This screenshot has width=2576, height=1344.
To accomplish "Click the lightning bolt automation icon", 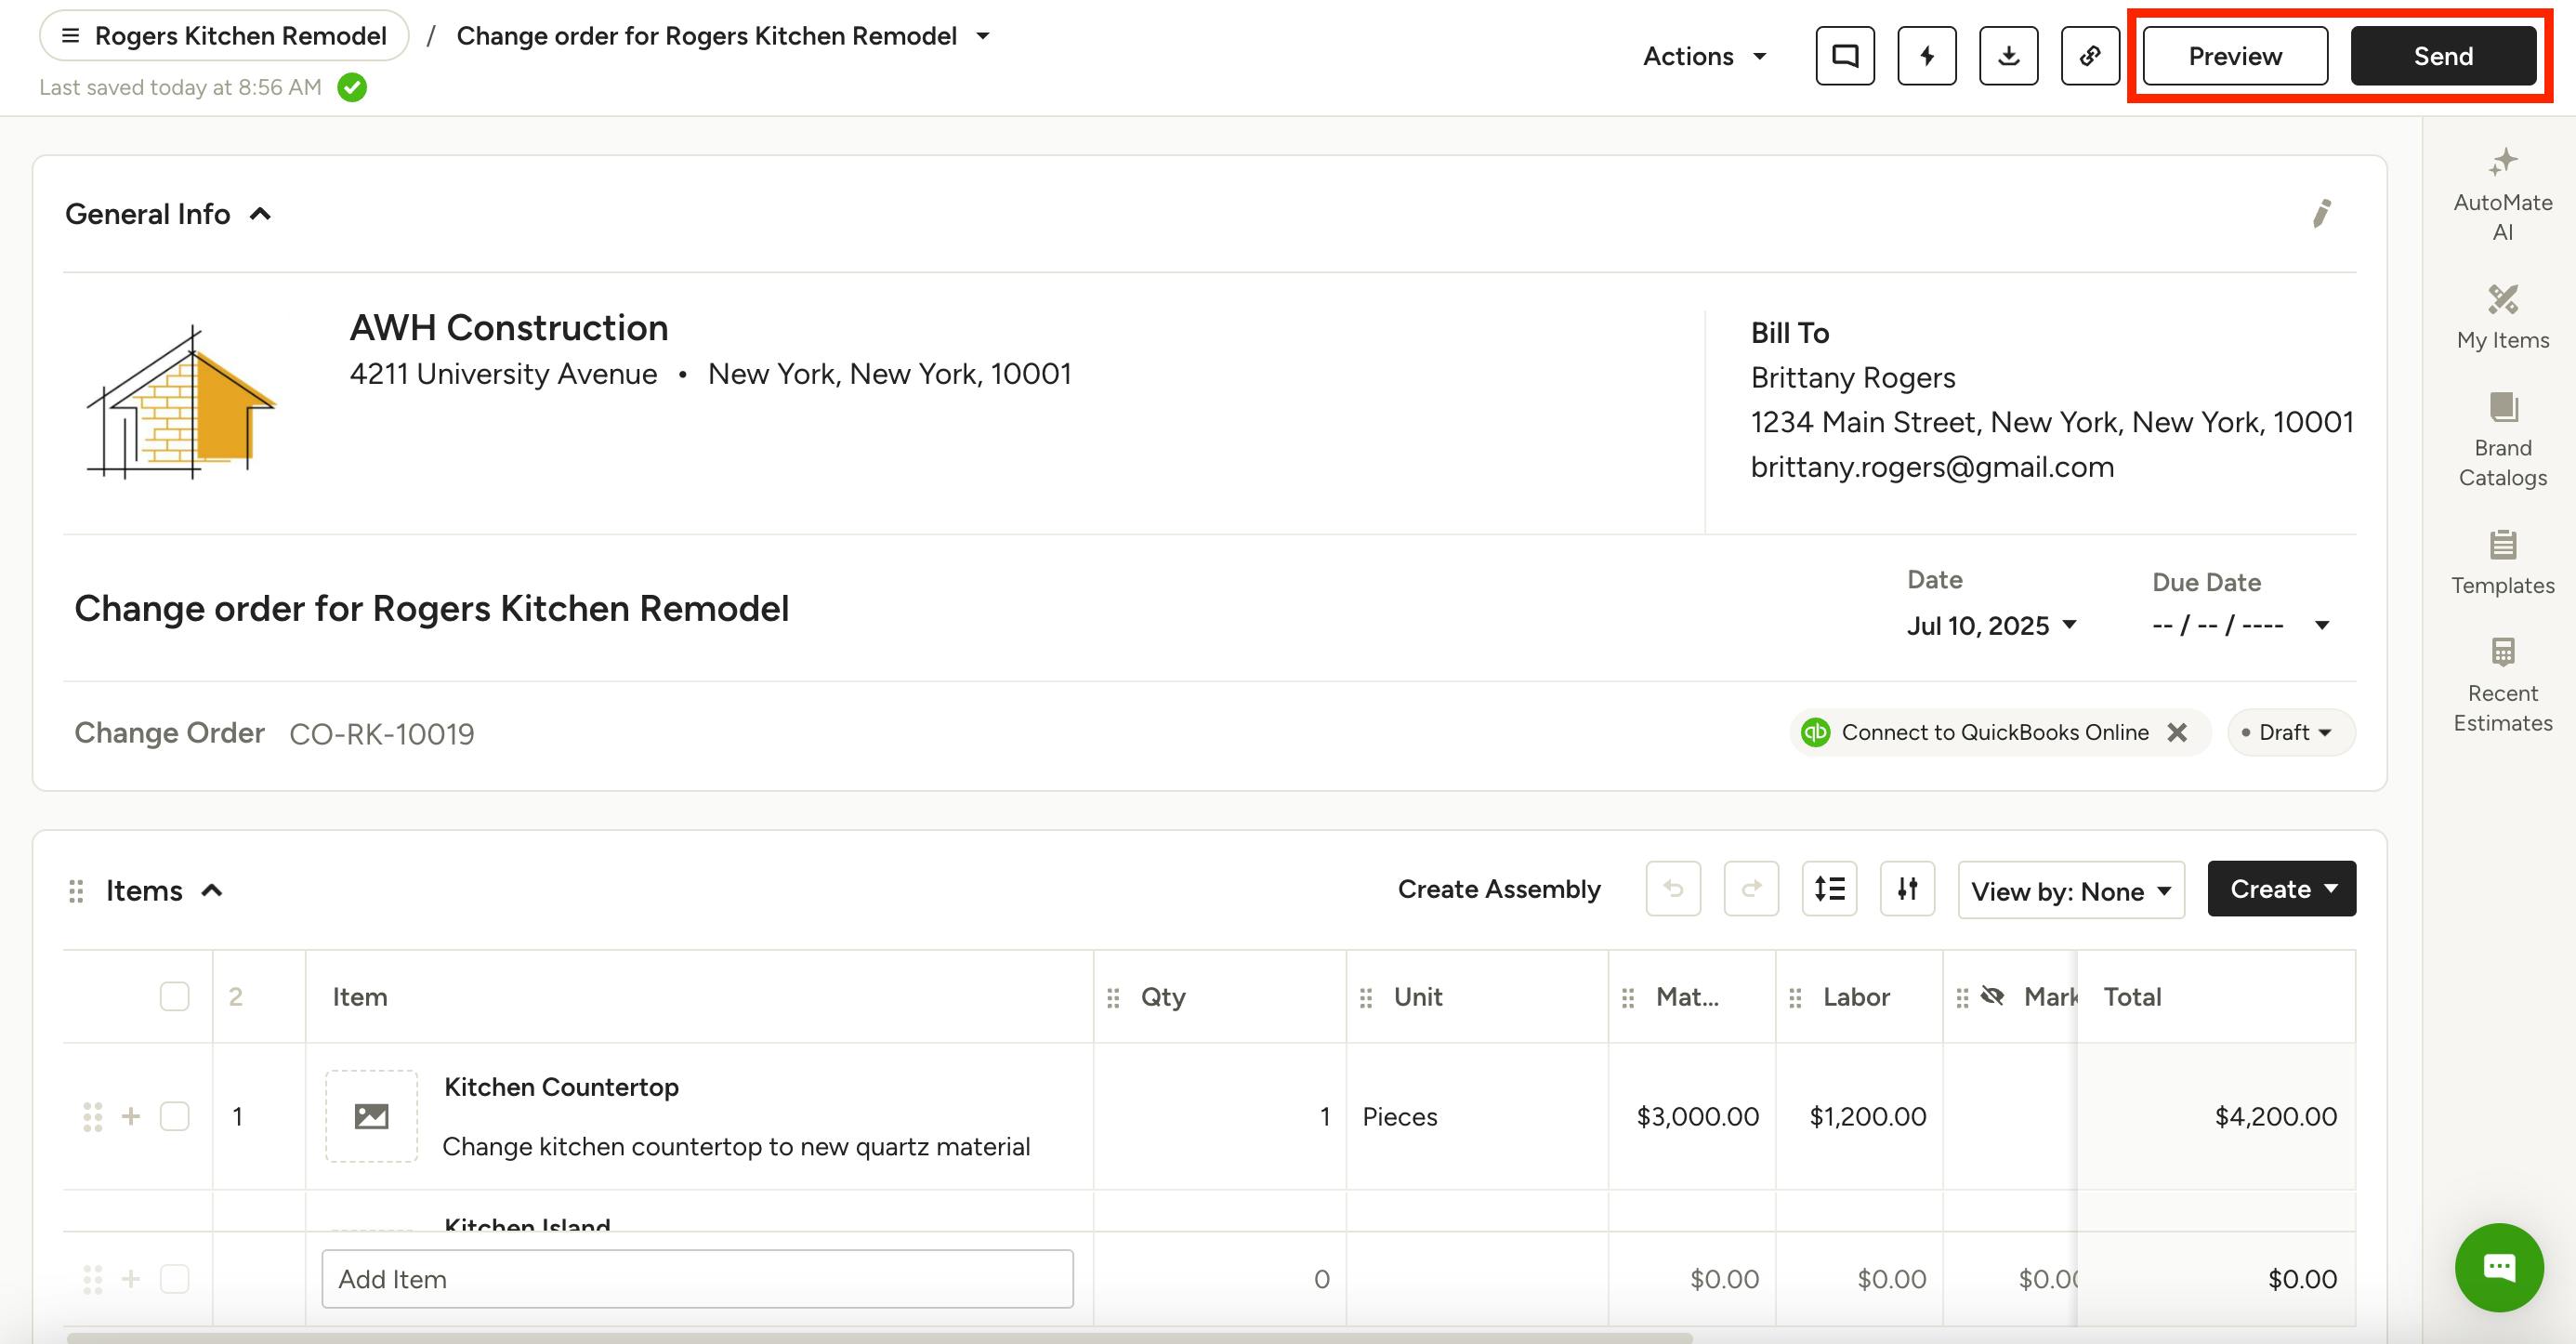I will [1926, 56].
